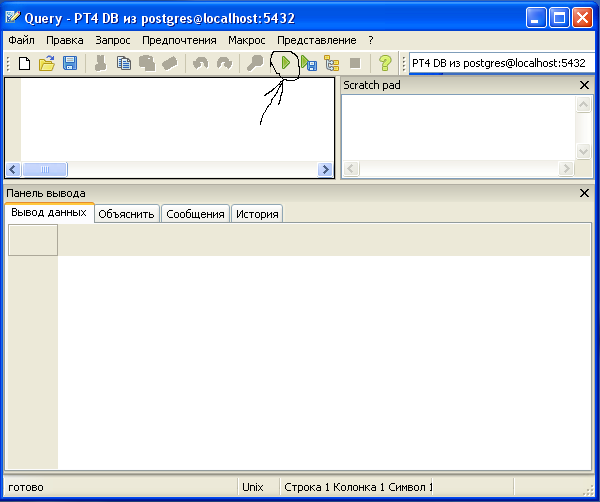Screen dimensions: 600x502
Task: Create a new query file
Action: [x=24, y=63]
